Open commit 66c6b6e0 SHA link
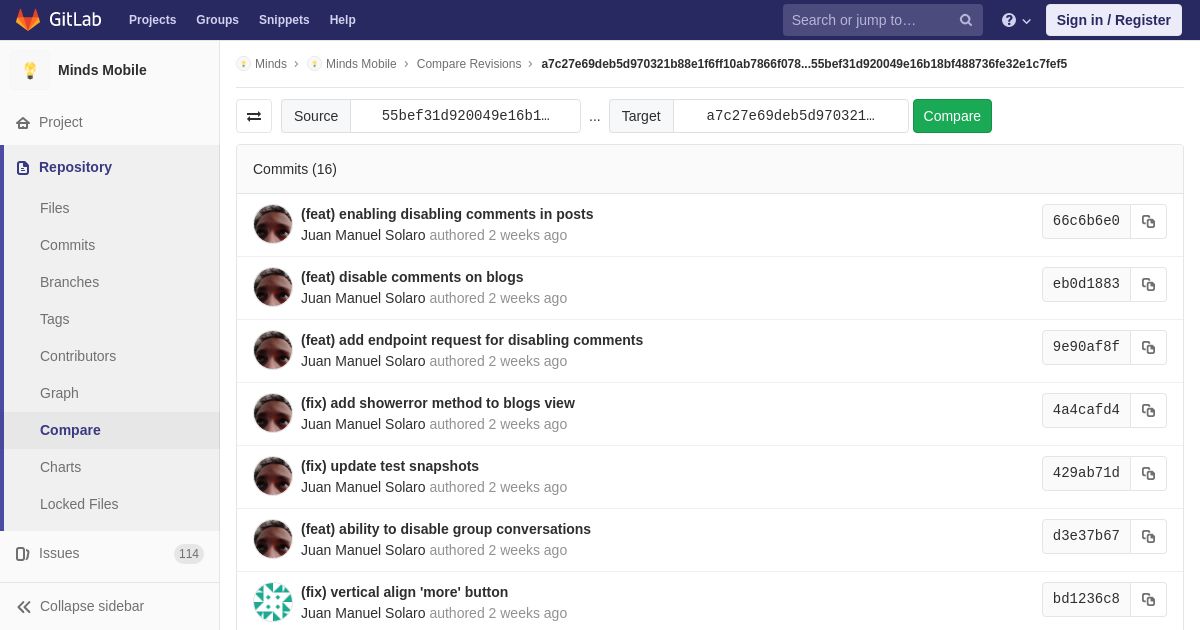Viewport: 1200px width, 630px height. (x=1086, y=222)
